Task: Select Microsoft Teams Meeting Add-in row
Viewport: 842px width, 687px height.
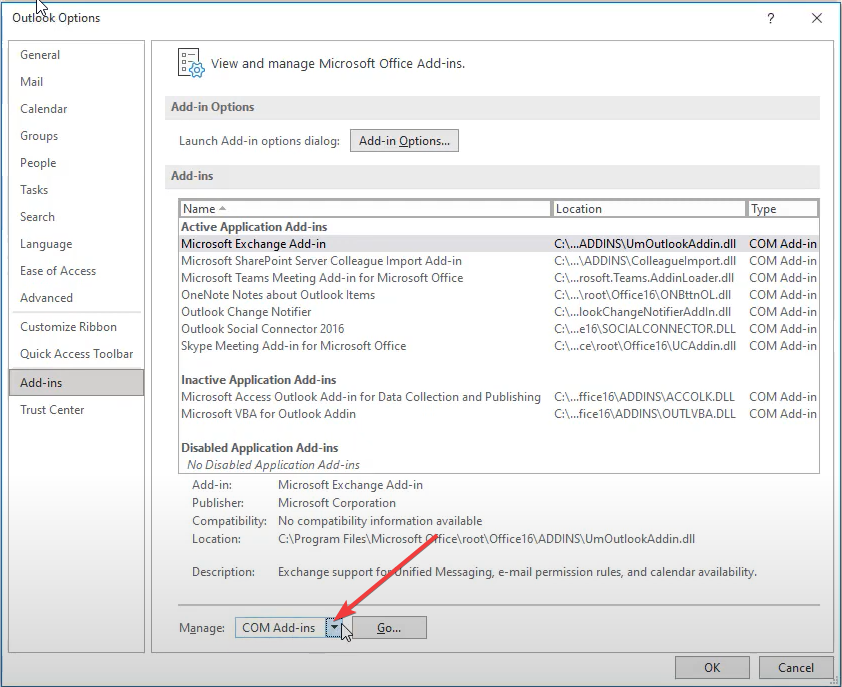Action: (499, 278)
